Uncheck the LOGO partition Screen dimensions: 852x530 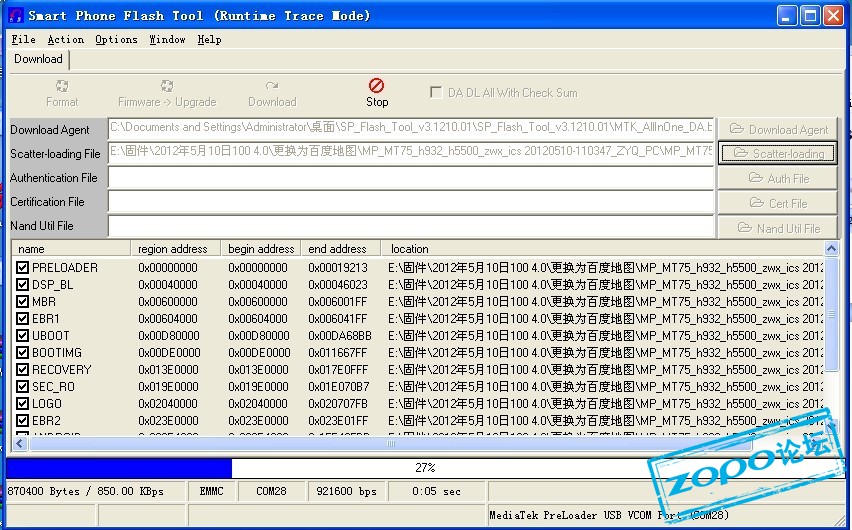[x=22, y=403]
